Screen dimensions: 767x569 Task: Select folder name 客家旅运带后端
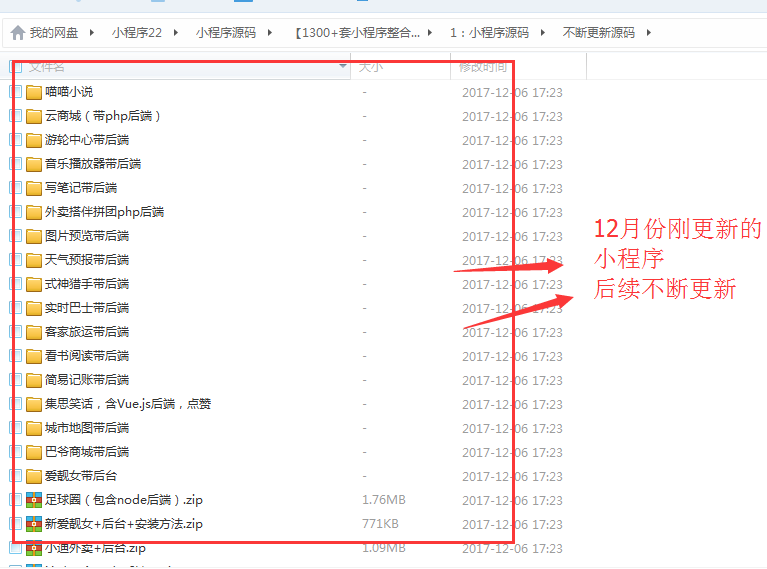tap(87, 332)
